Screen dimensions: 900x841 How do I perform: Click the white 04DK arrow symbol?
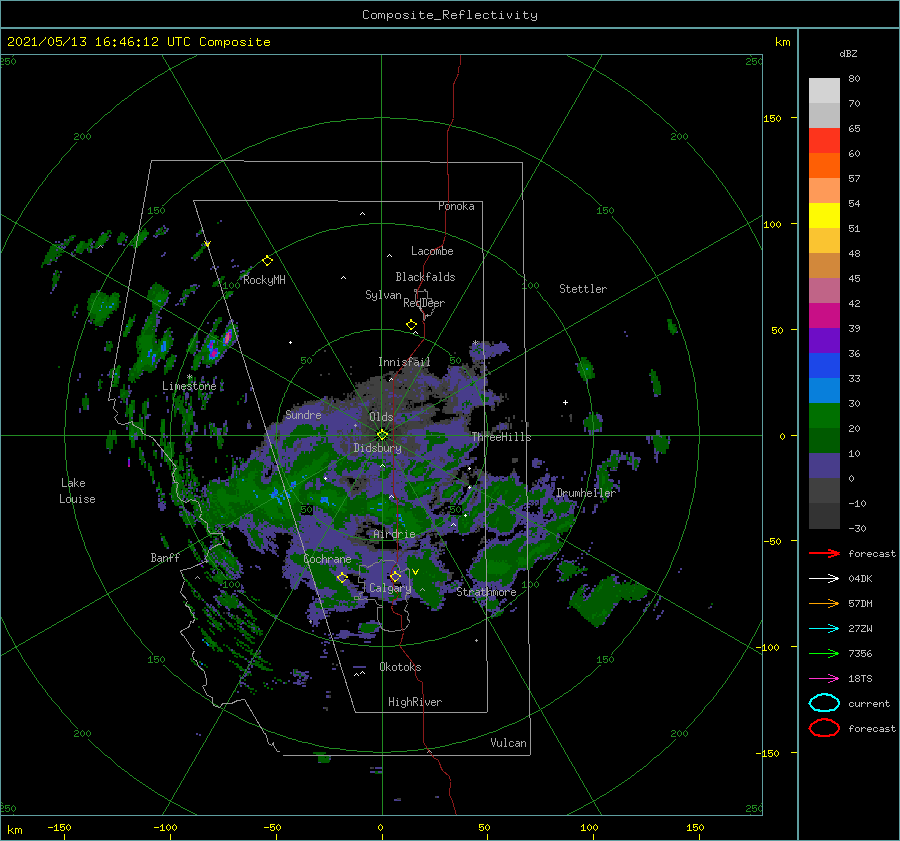pos(824,578)
